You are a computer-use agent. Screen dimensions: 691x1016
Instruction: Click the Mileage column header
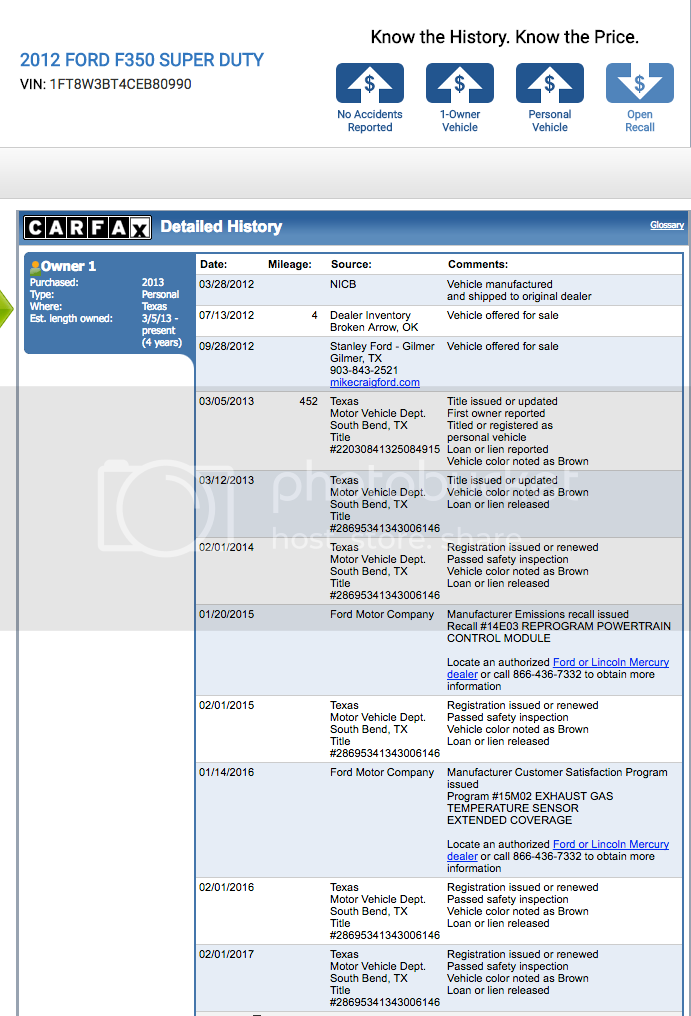coord(290,264)
